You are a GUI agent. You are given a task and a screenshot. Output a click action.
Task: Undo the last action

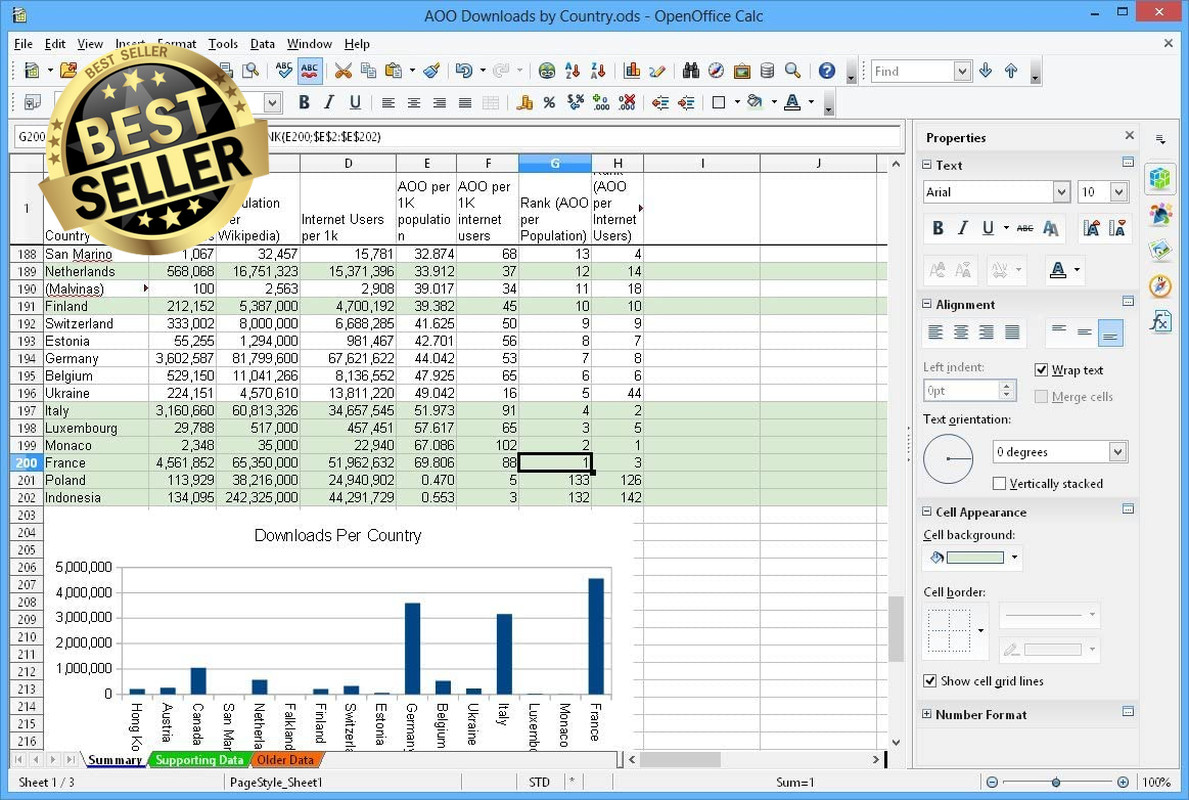coord(463,71)
